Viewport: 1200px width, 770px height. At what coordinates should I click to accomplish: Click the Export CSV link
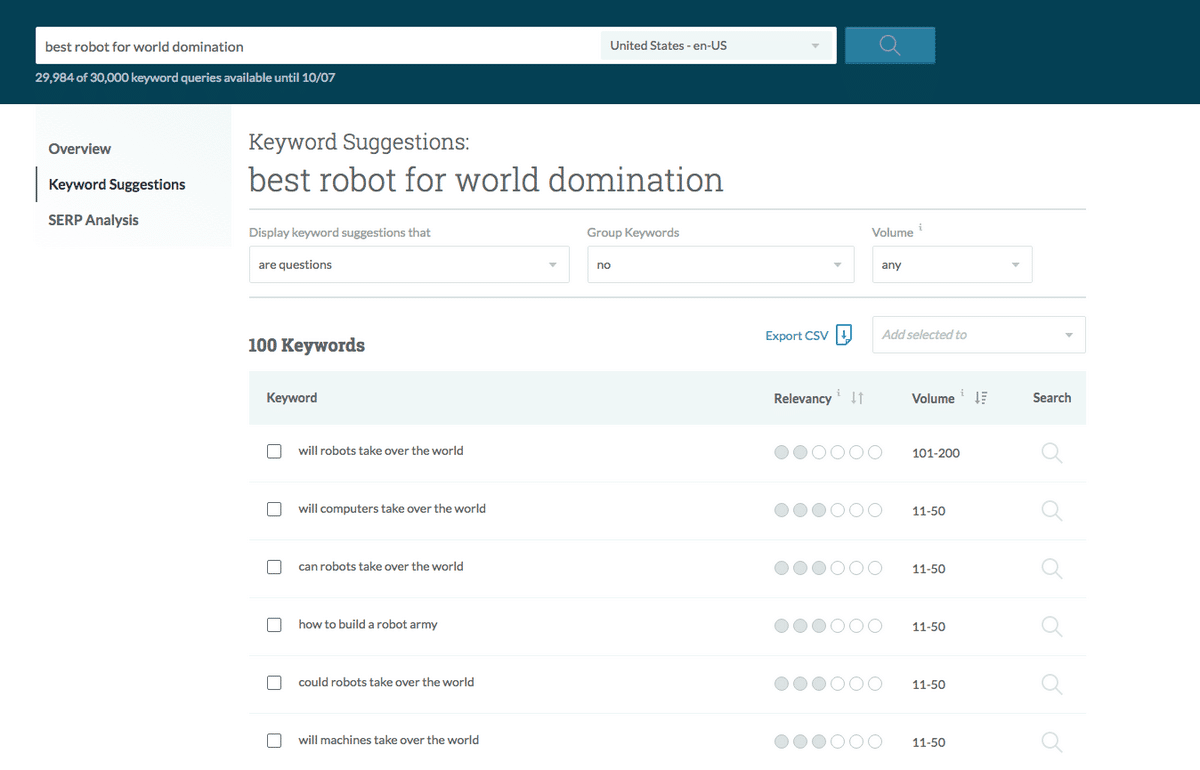click(796, 336)
